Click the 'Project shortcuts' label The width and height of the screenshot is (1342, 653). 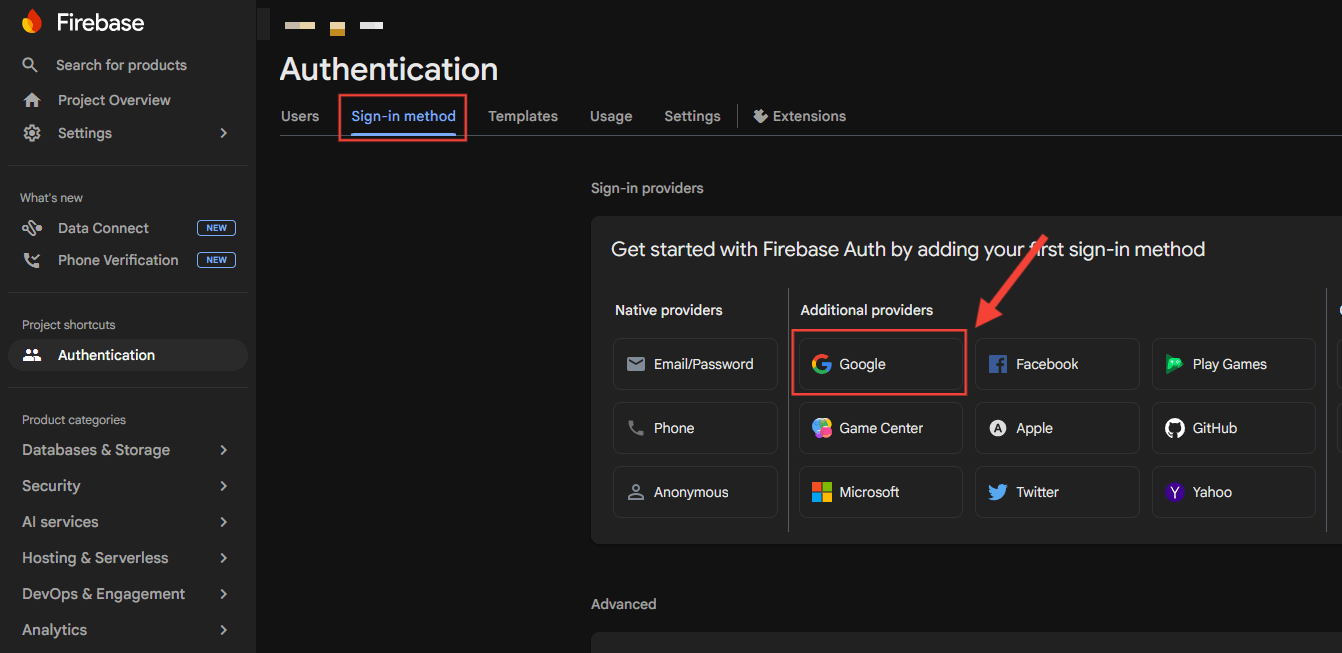[x=69, y=325]
